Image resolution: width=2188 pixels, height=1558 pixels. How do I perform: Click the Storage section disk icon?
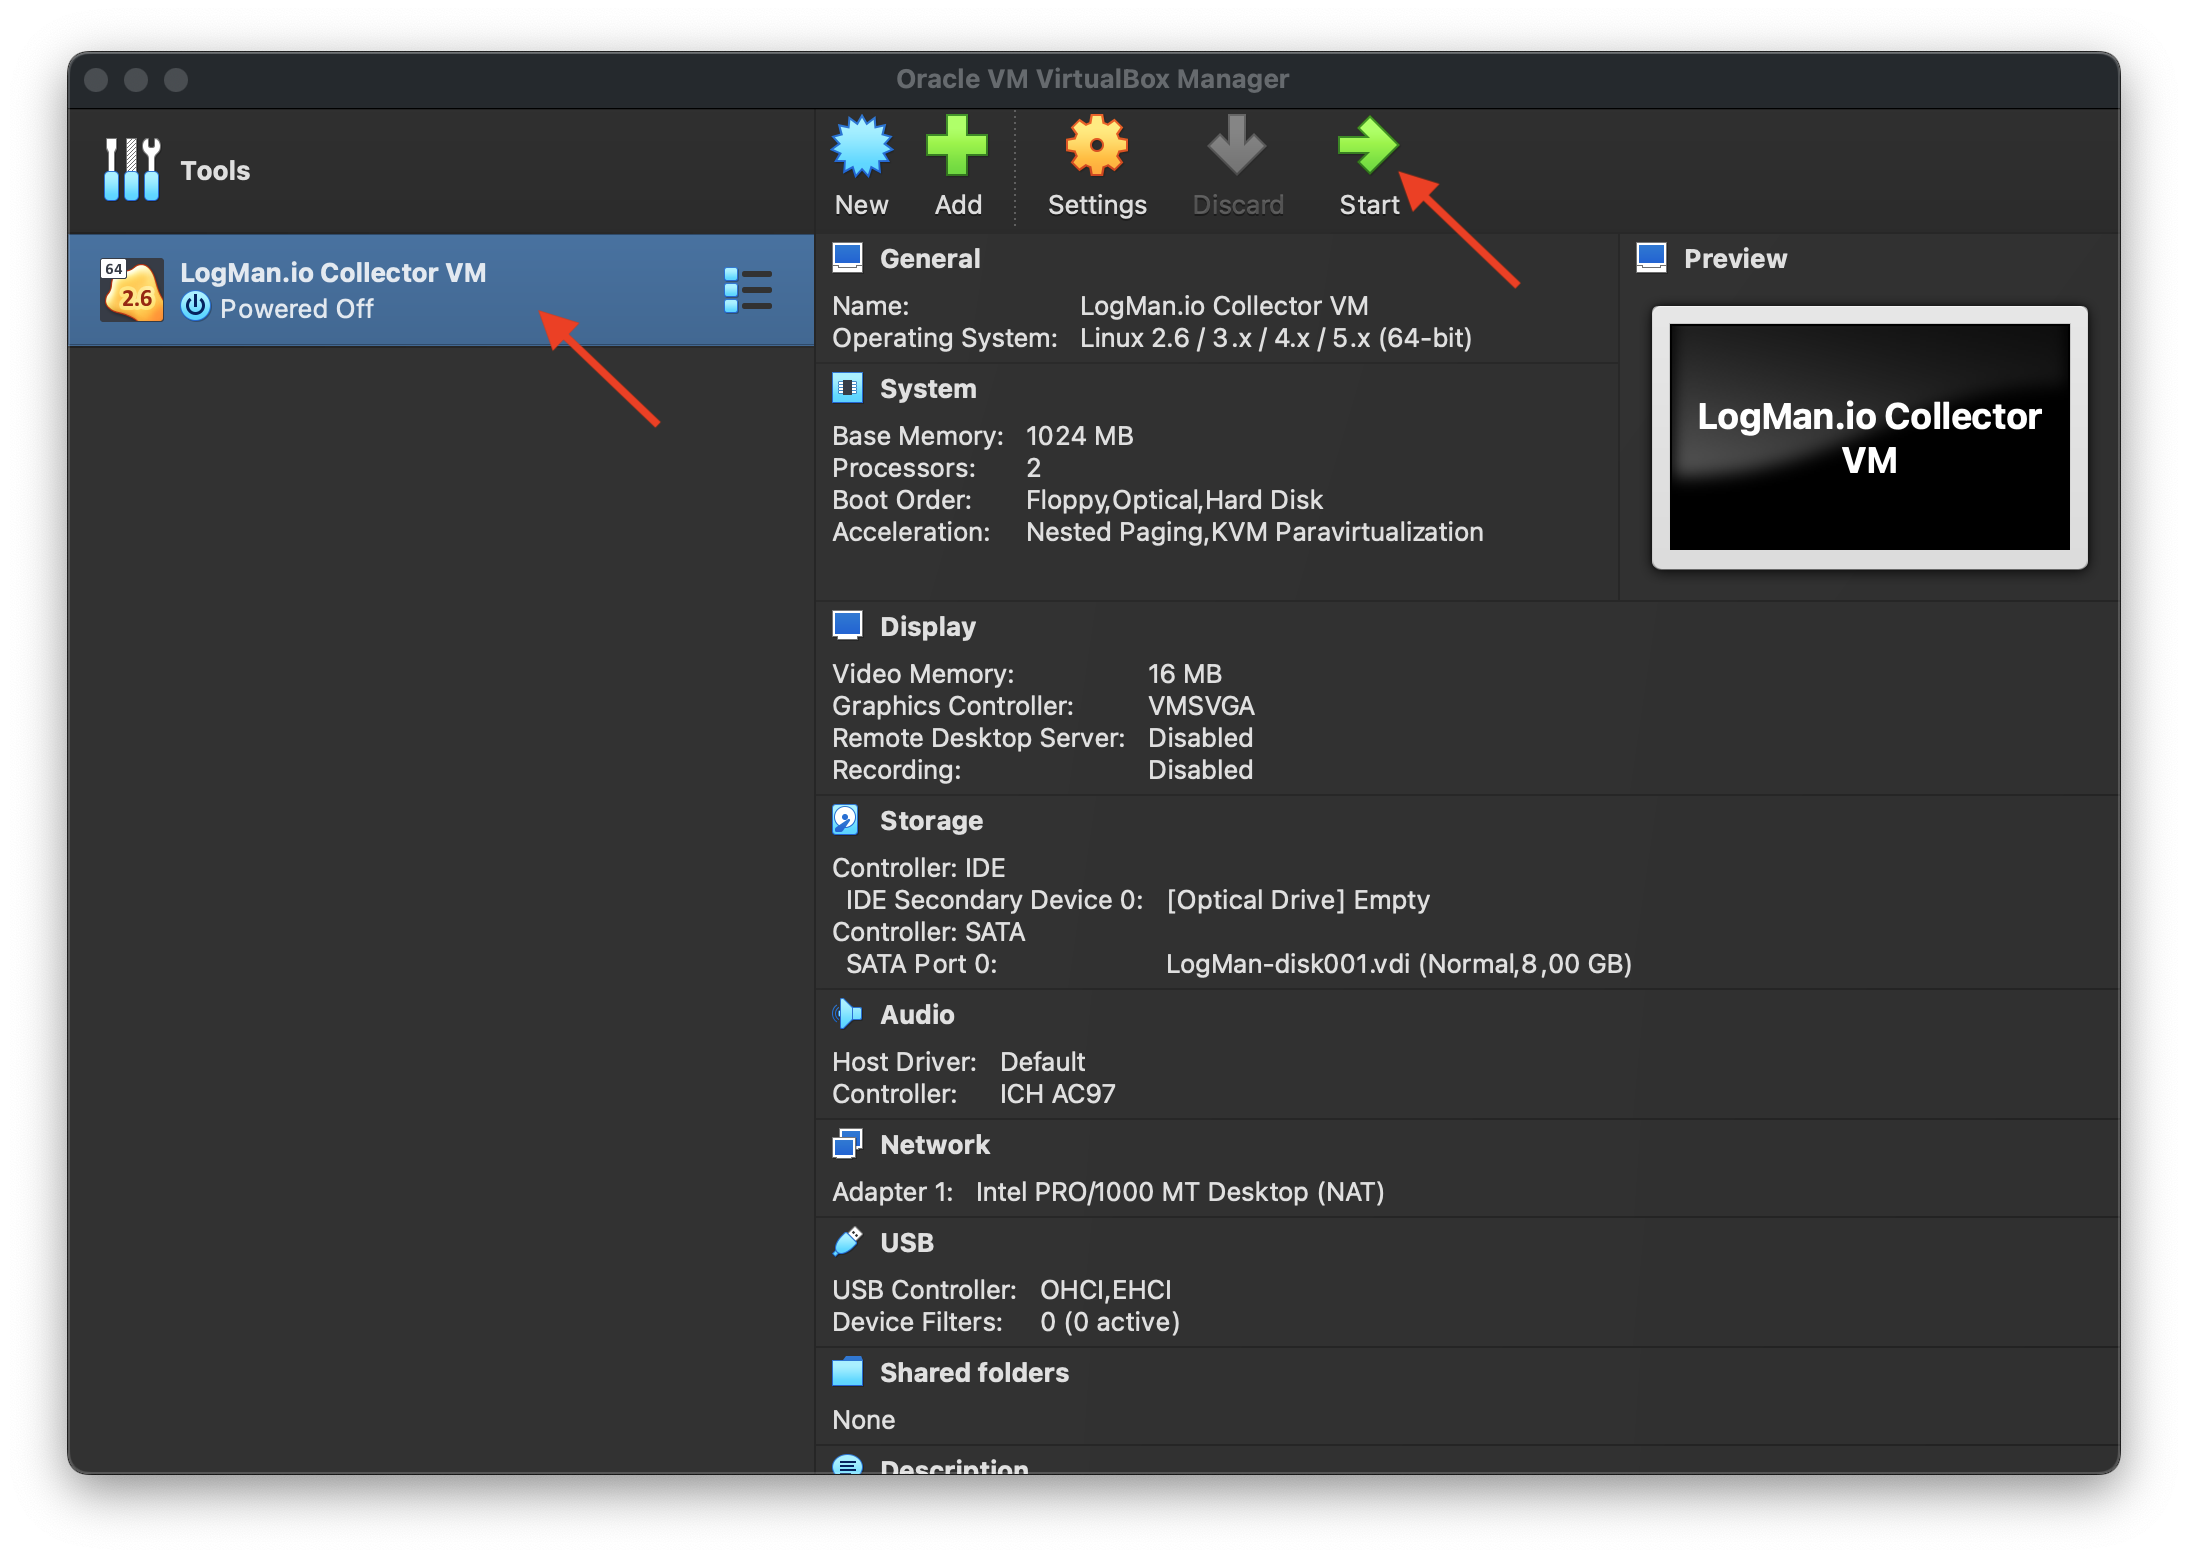846,820
